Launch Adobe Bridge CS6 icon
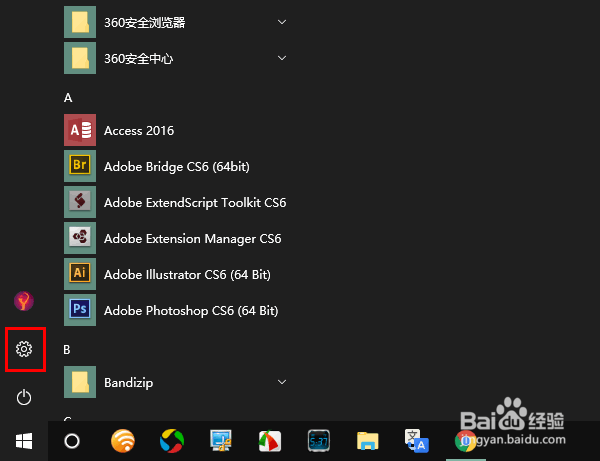 point(80,166)
